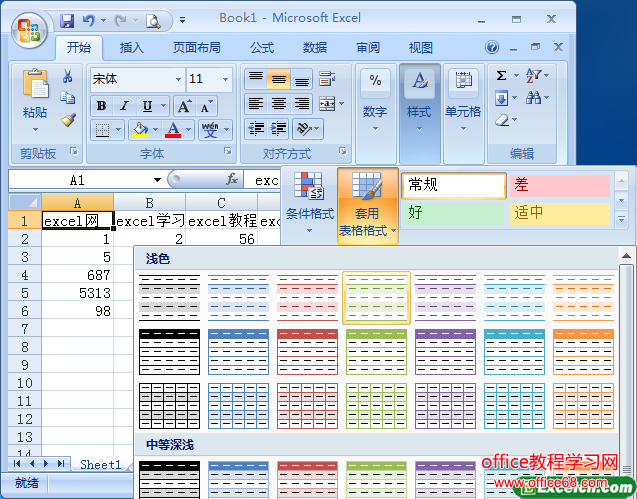Increase font size with the large A
This screenshot has width=637, height=499.
click(x=184, y=106)
